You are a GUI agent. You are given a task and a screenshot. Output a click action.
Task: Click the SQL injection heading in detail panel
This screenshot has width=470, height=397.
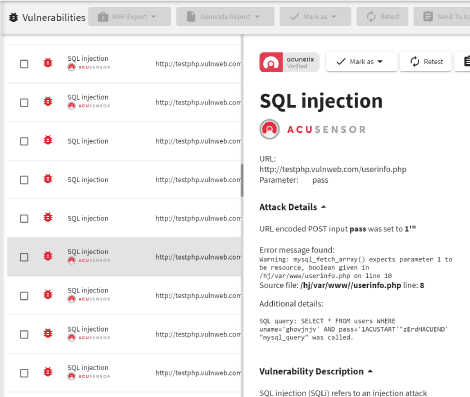[321, 101]
